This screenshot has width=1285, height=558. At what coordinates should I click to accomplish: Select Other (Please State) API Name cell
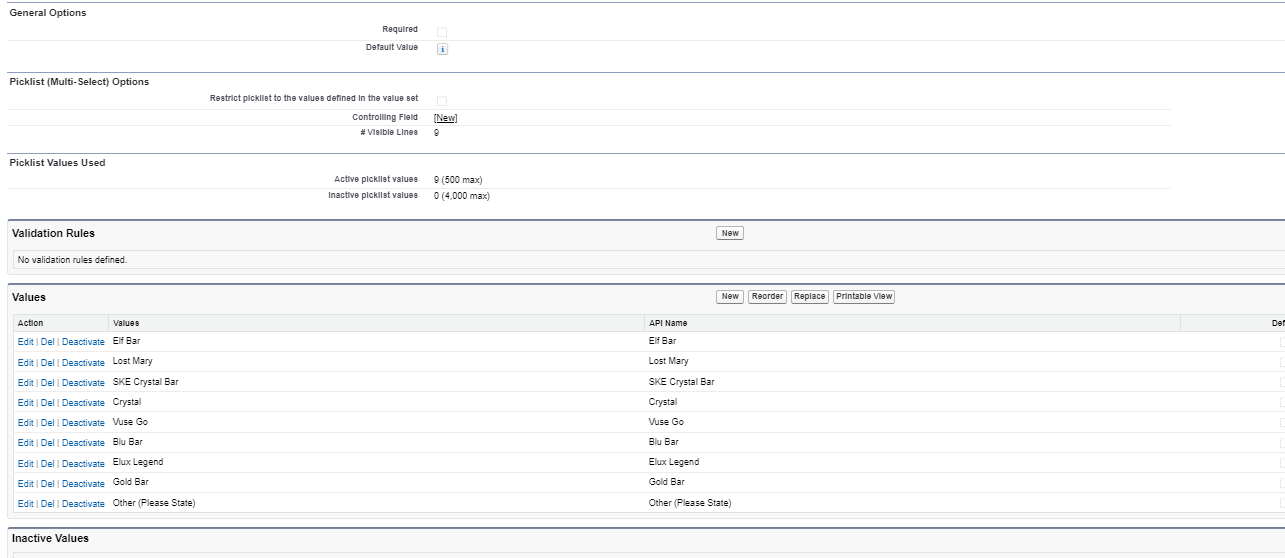point(690,503)
